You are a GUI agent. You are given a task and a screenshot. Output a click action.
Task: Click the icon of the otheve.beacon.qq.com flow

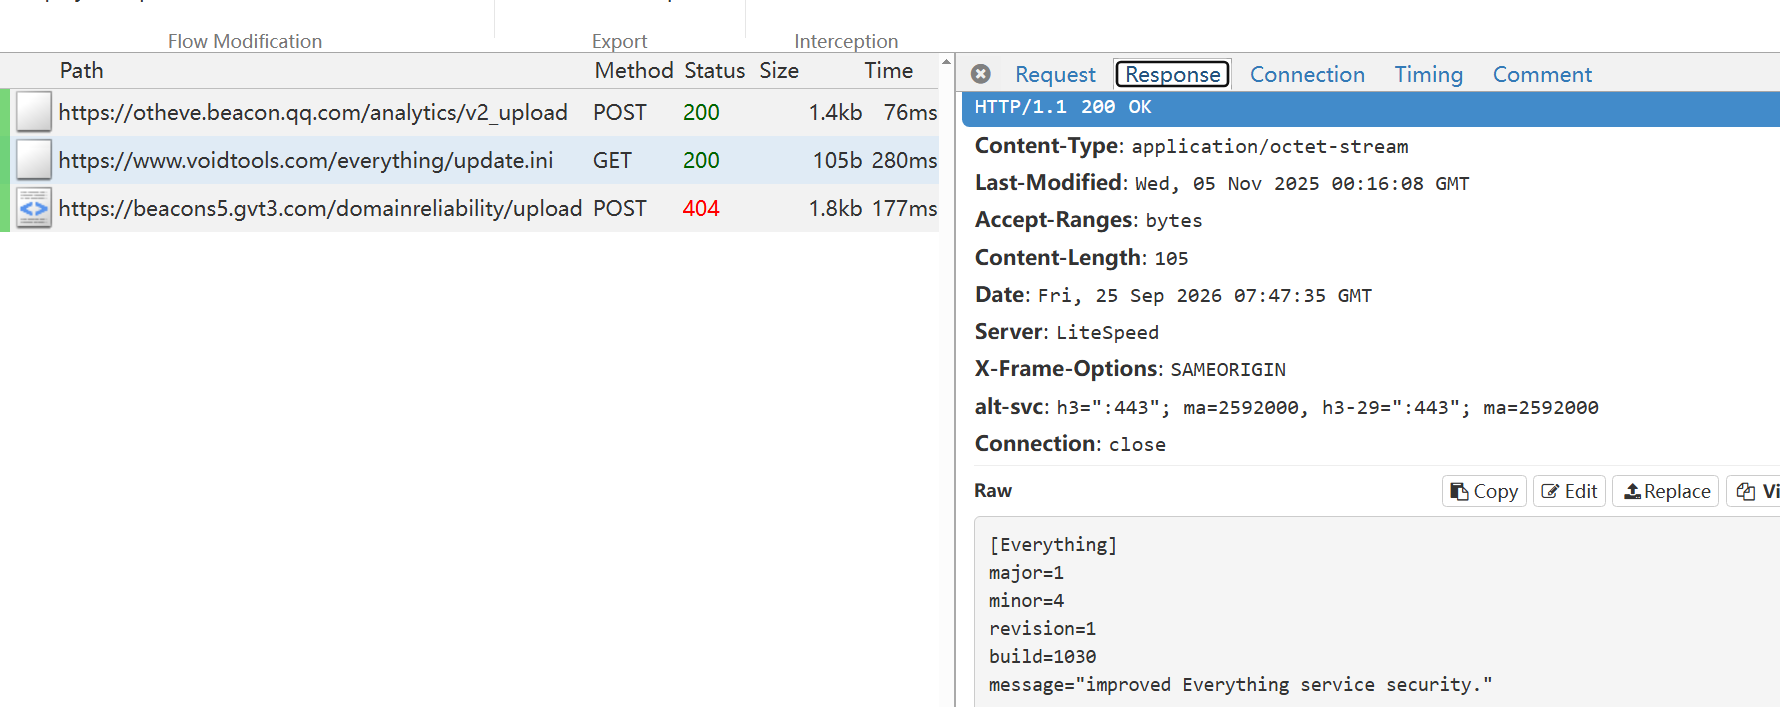[x=34, y=112]
